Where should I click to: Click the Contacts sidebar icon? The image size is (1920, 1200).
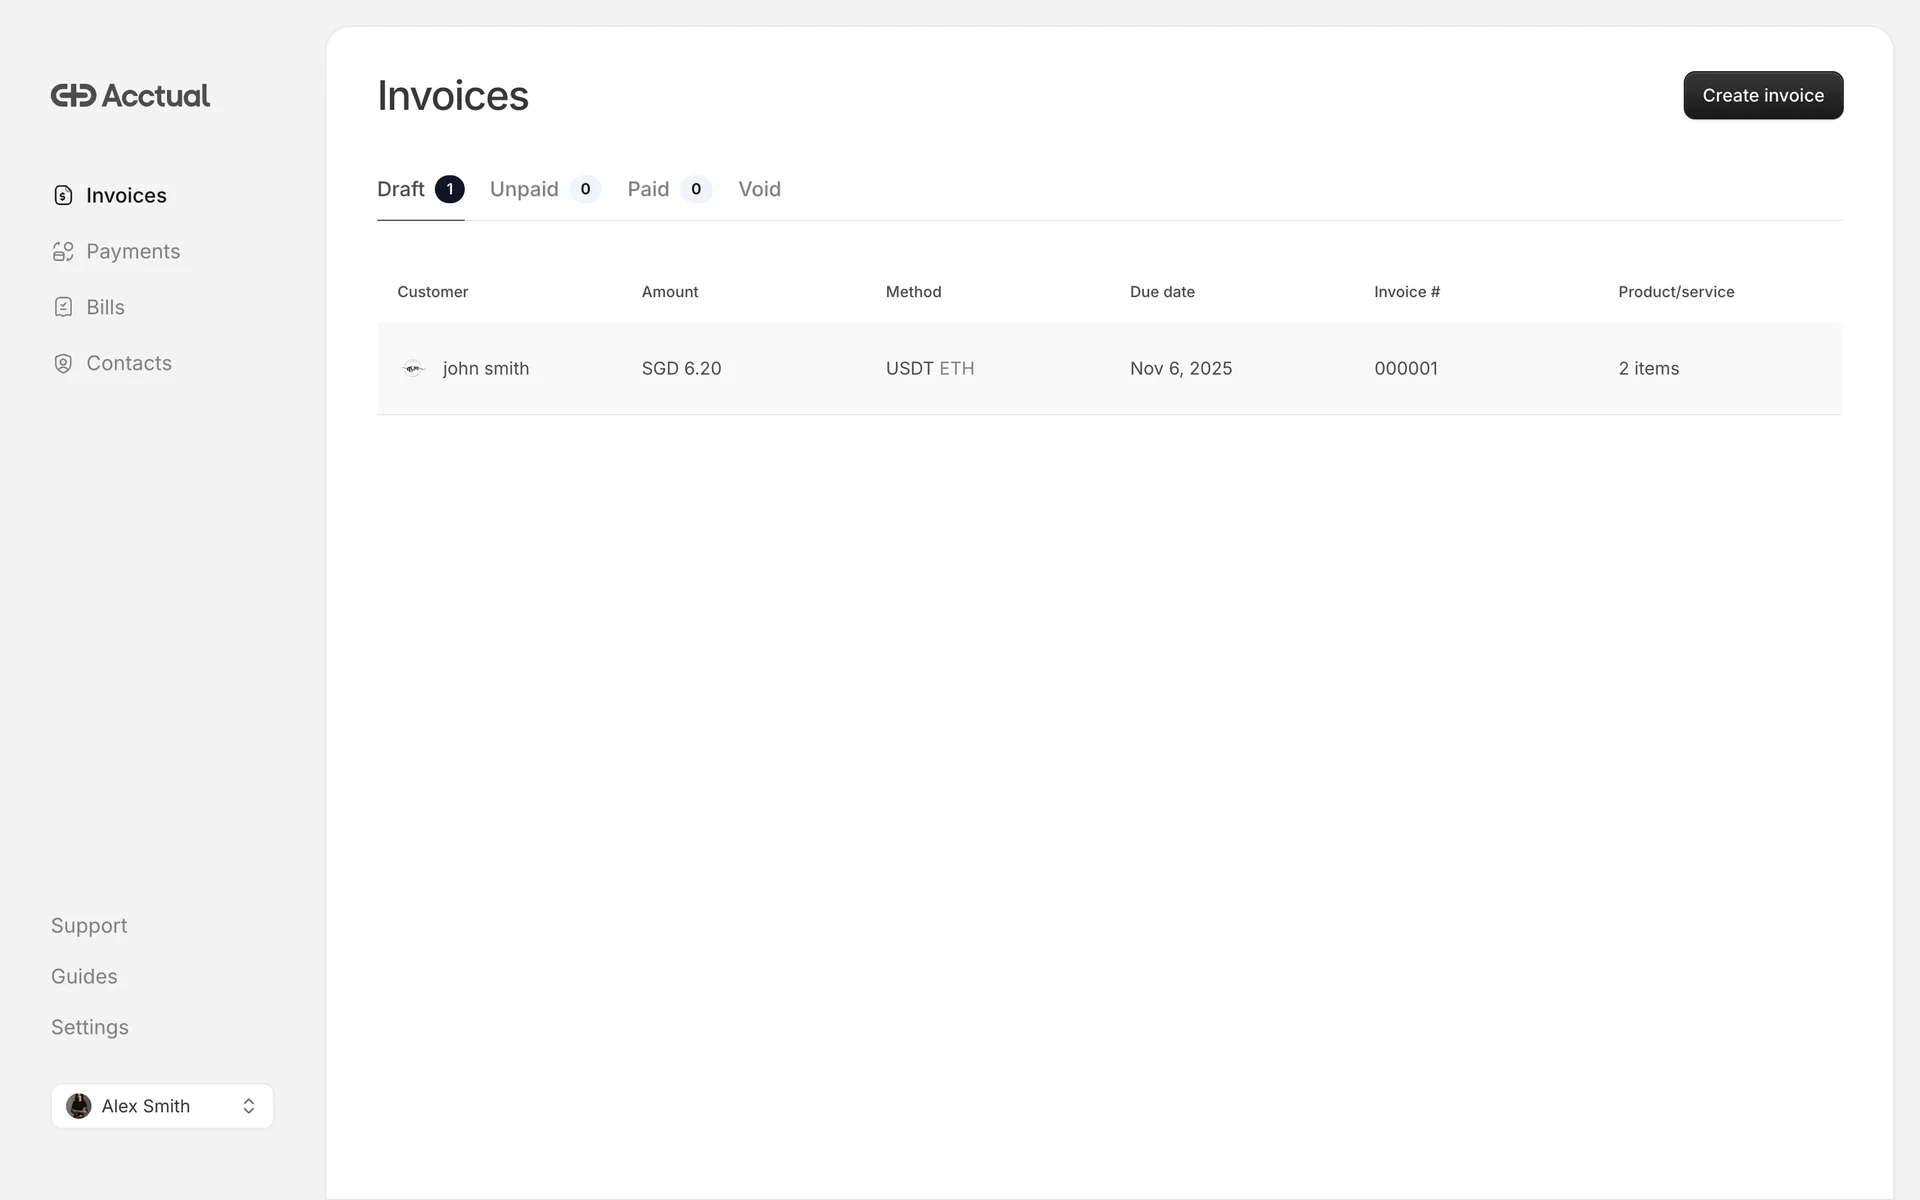63,363
